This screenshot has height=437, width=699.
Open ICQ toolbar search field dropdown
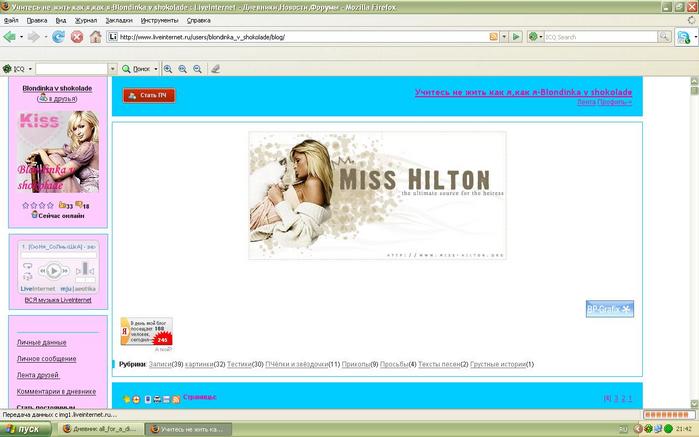pyautogui.click(x=112, y=69)
